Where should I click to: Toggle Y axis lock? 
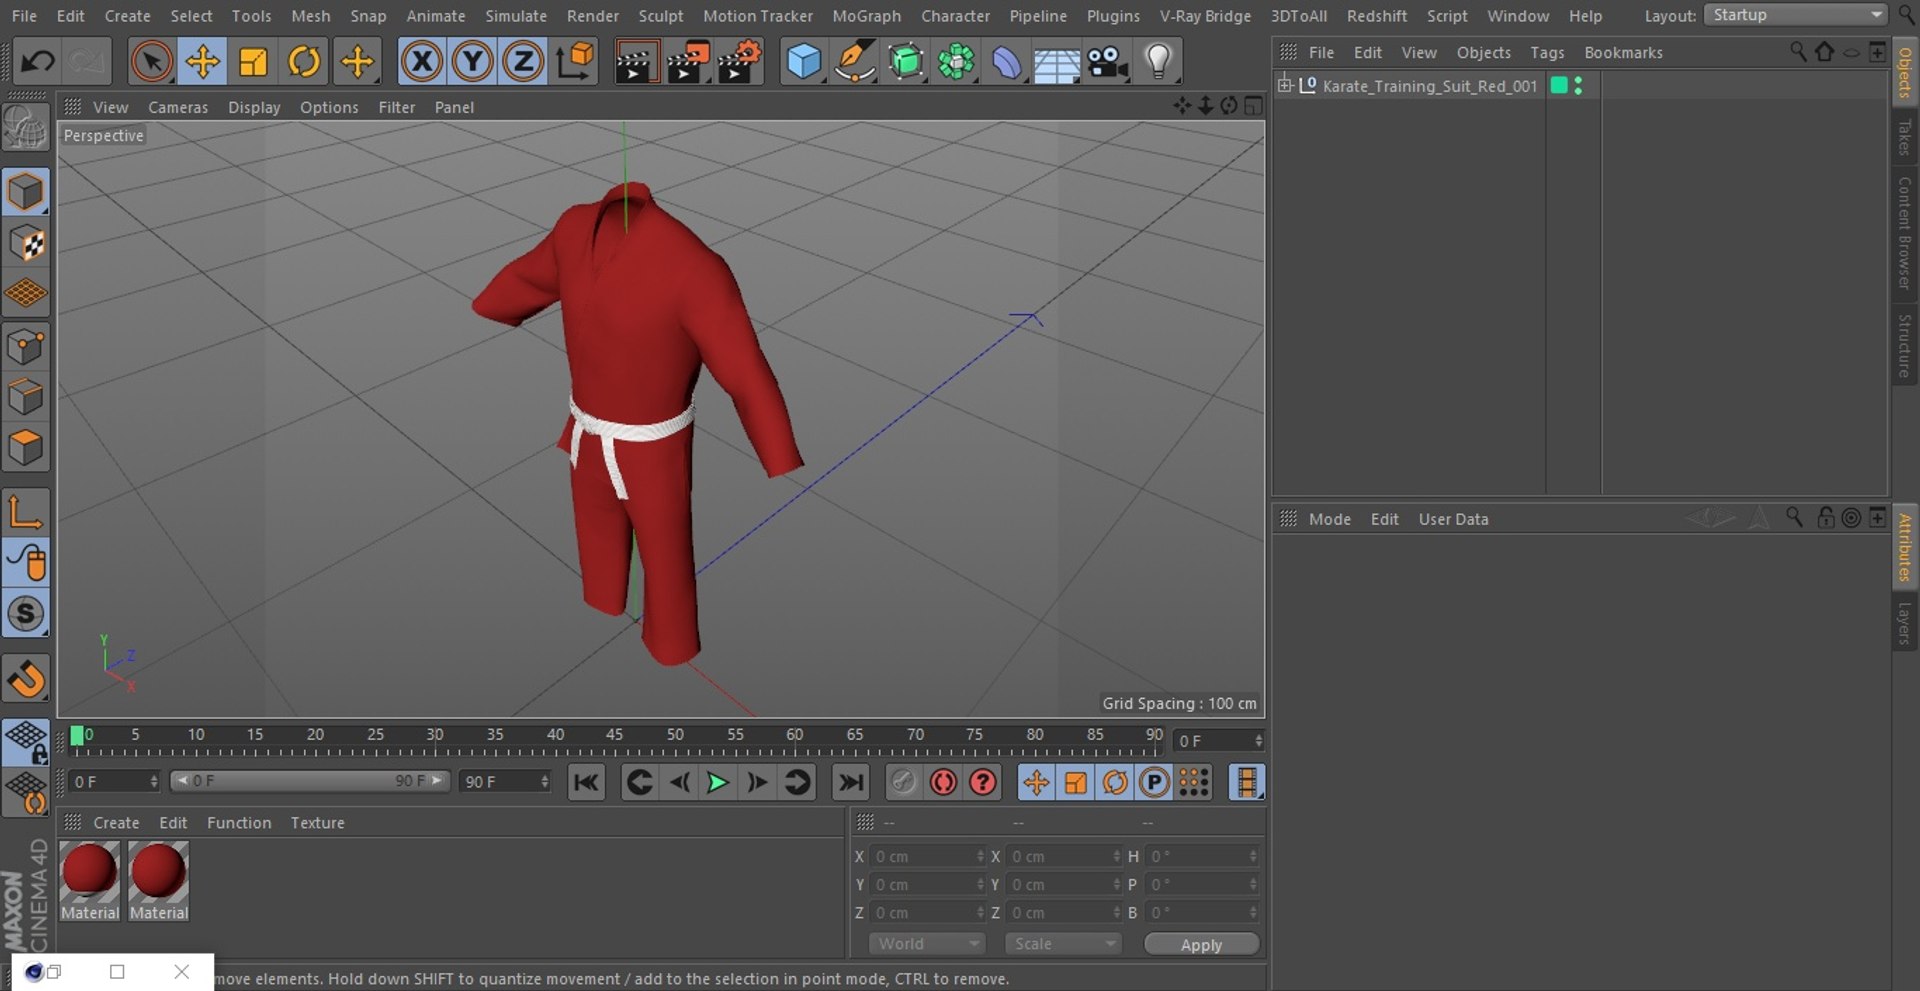472,62
